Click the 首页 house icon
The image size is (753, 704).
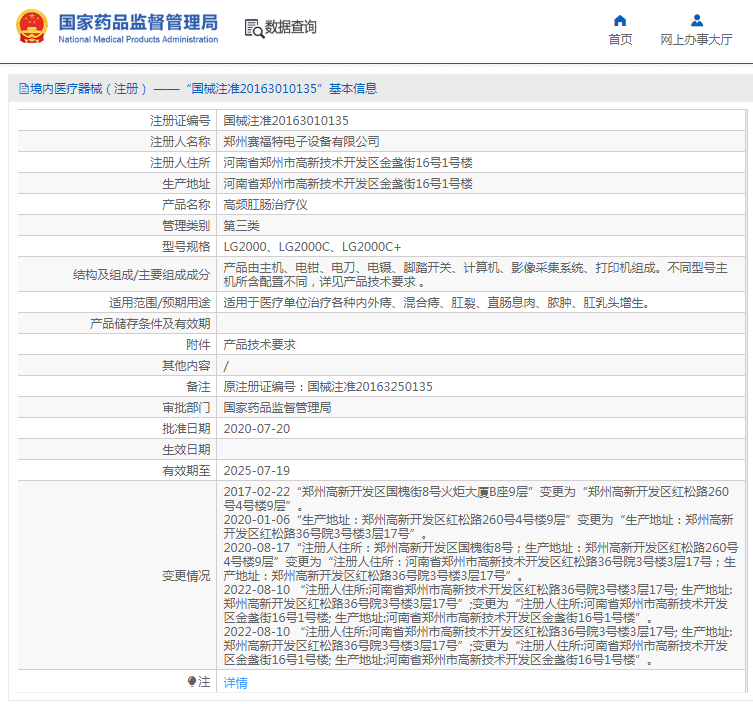pyautogui.click(x=620, y=20)
